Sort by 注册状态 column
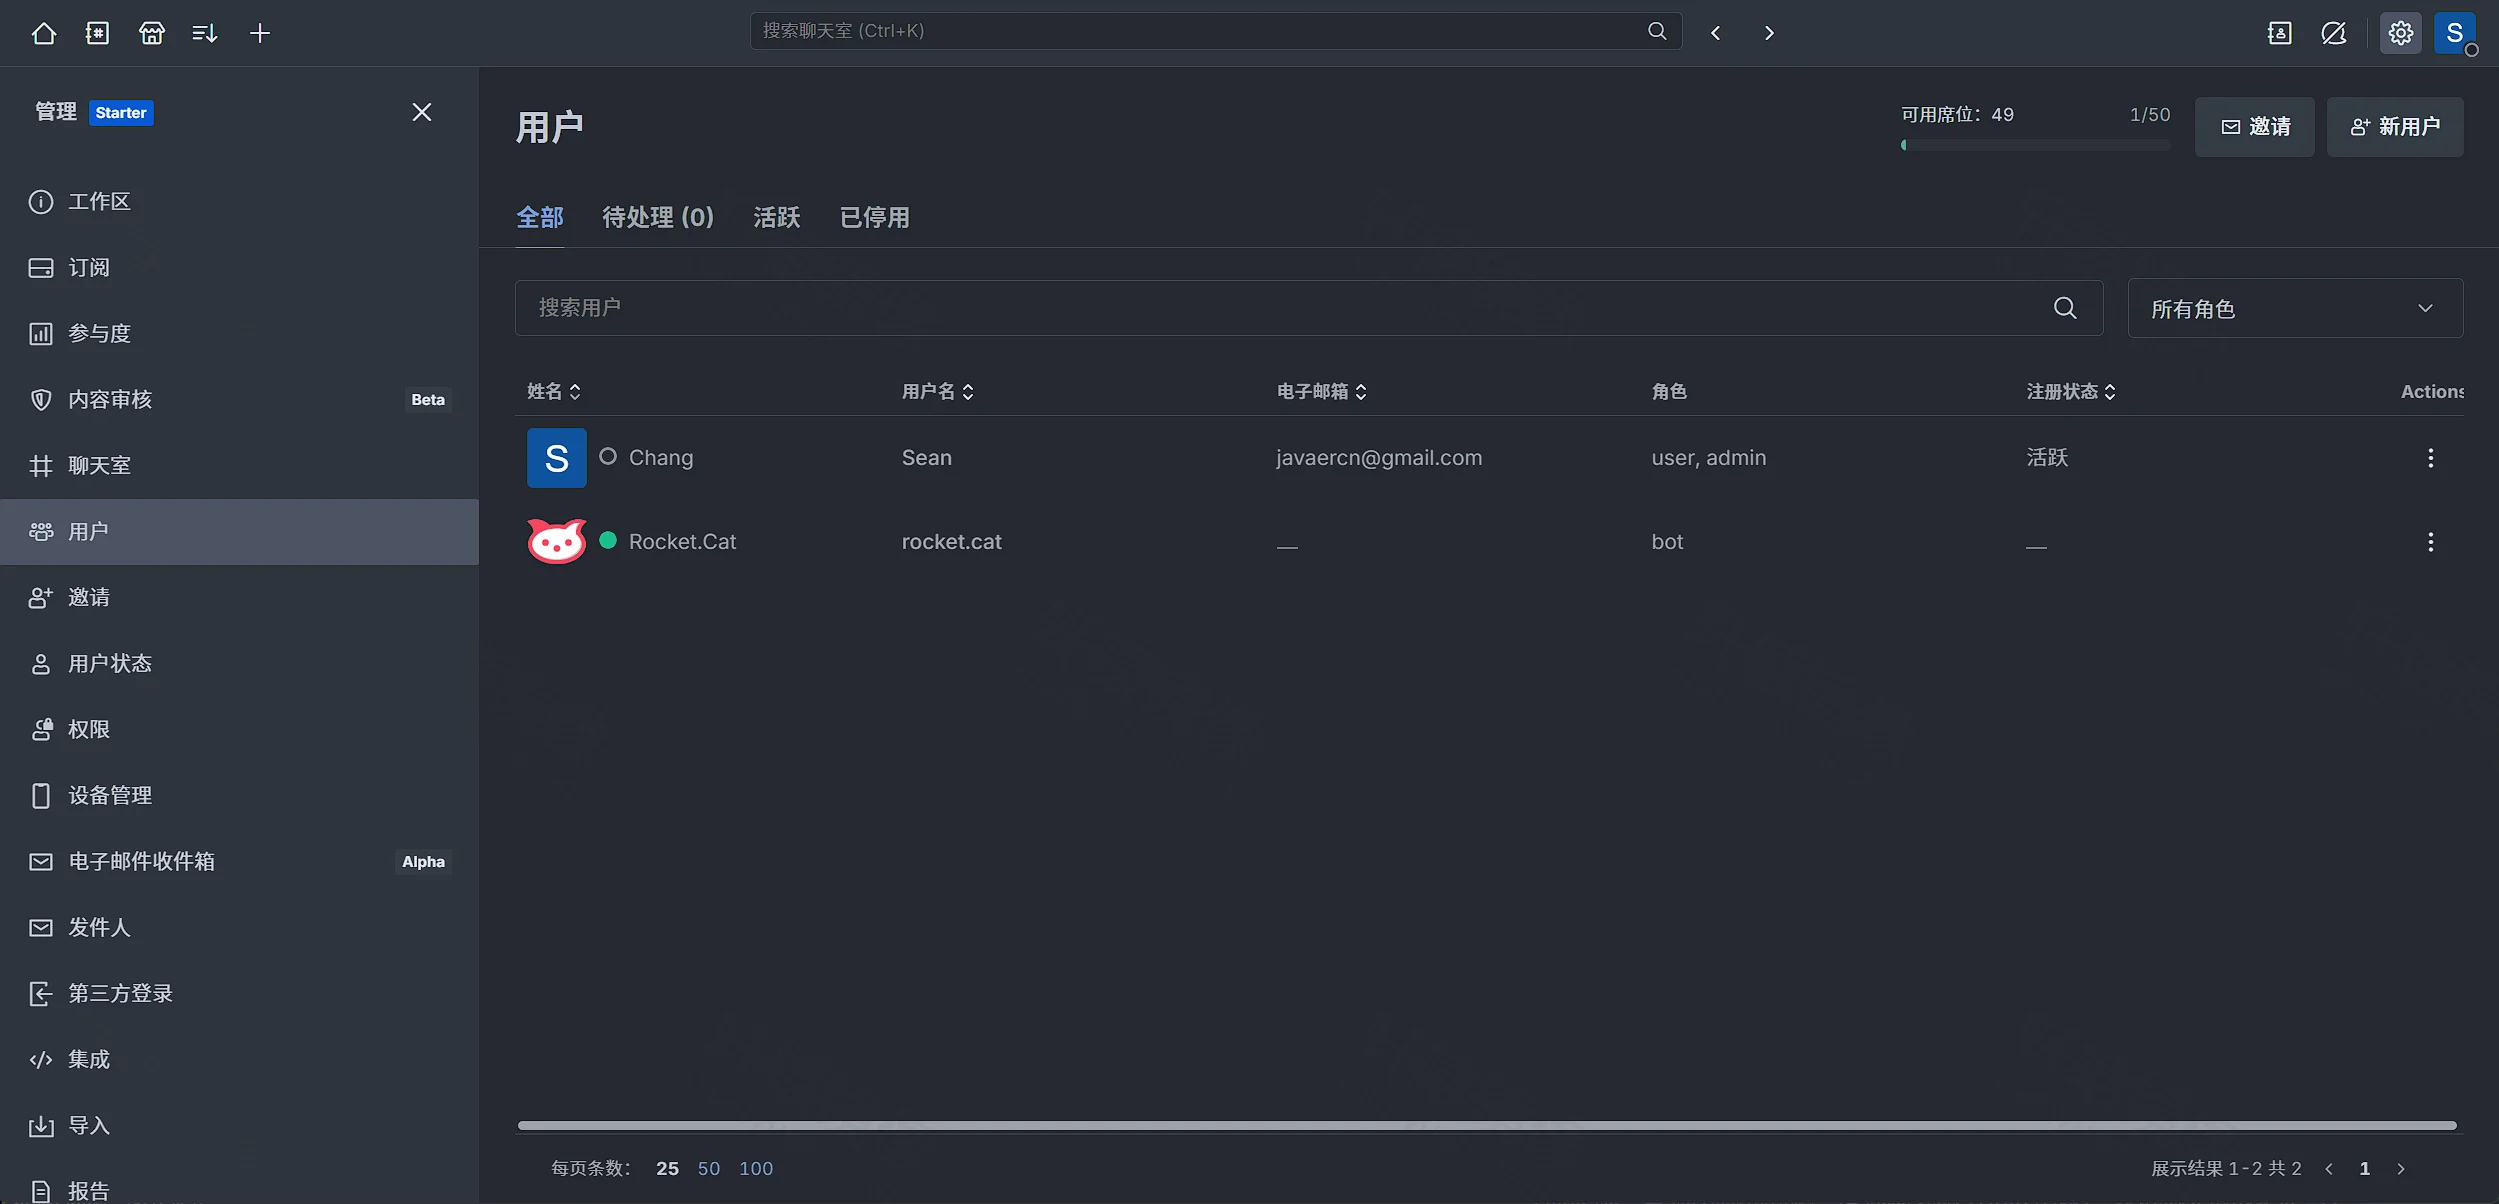2499x1204 pixels. [2072, 392]
